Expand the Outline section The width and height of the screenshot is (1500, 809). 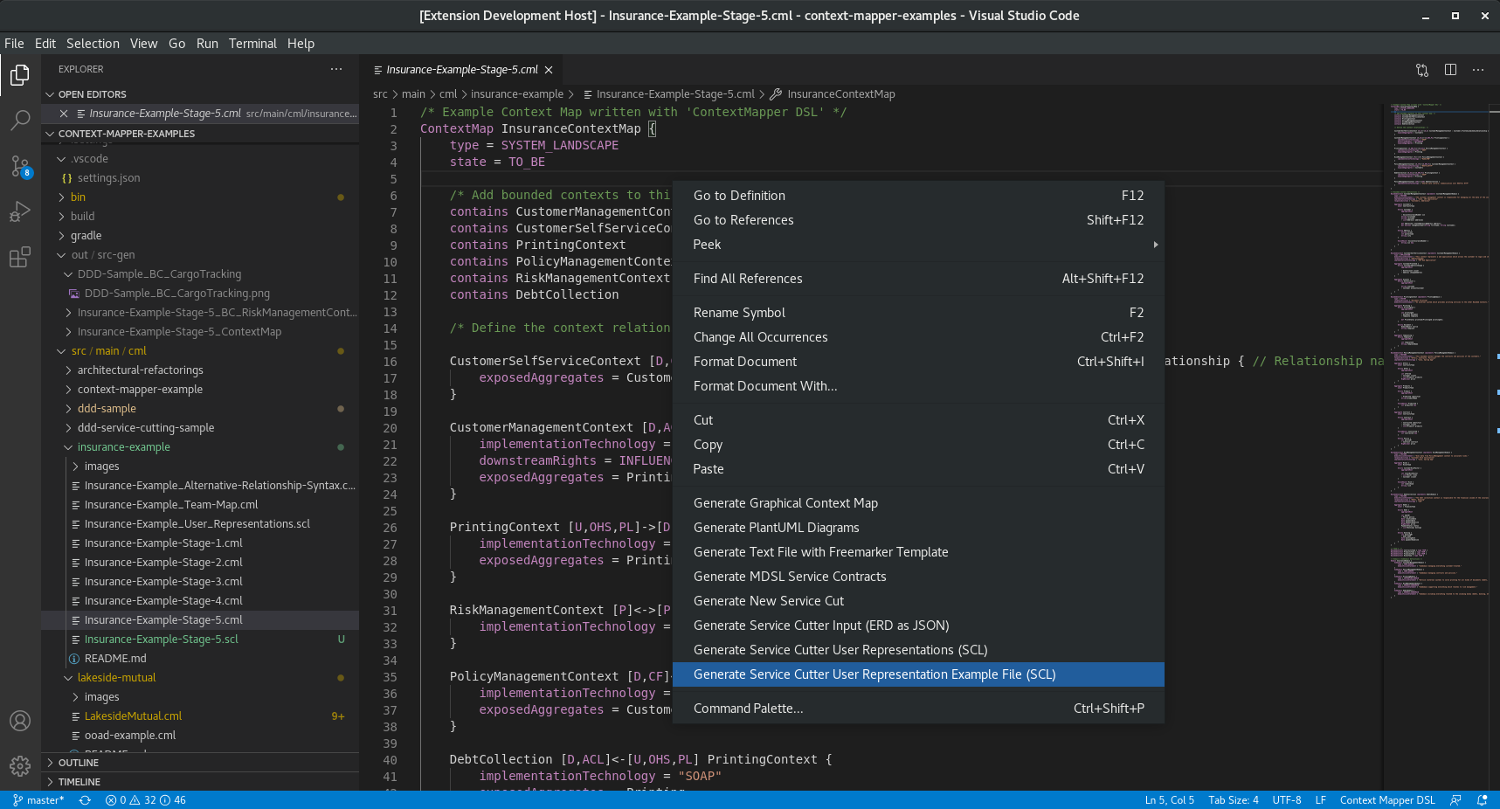[200, 762]
